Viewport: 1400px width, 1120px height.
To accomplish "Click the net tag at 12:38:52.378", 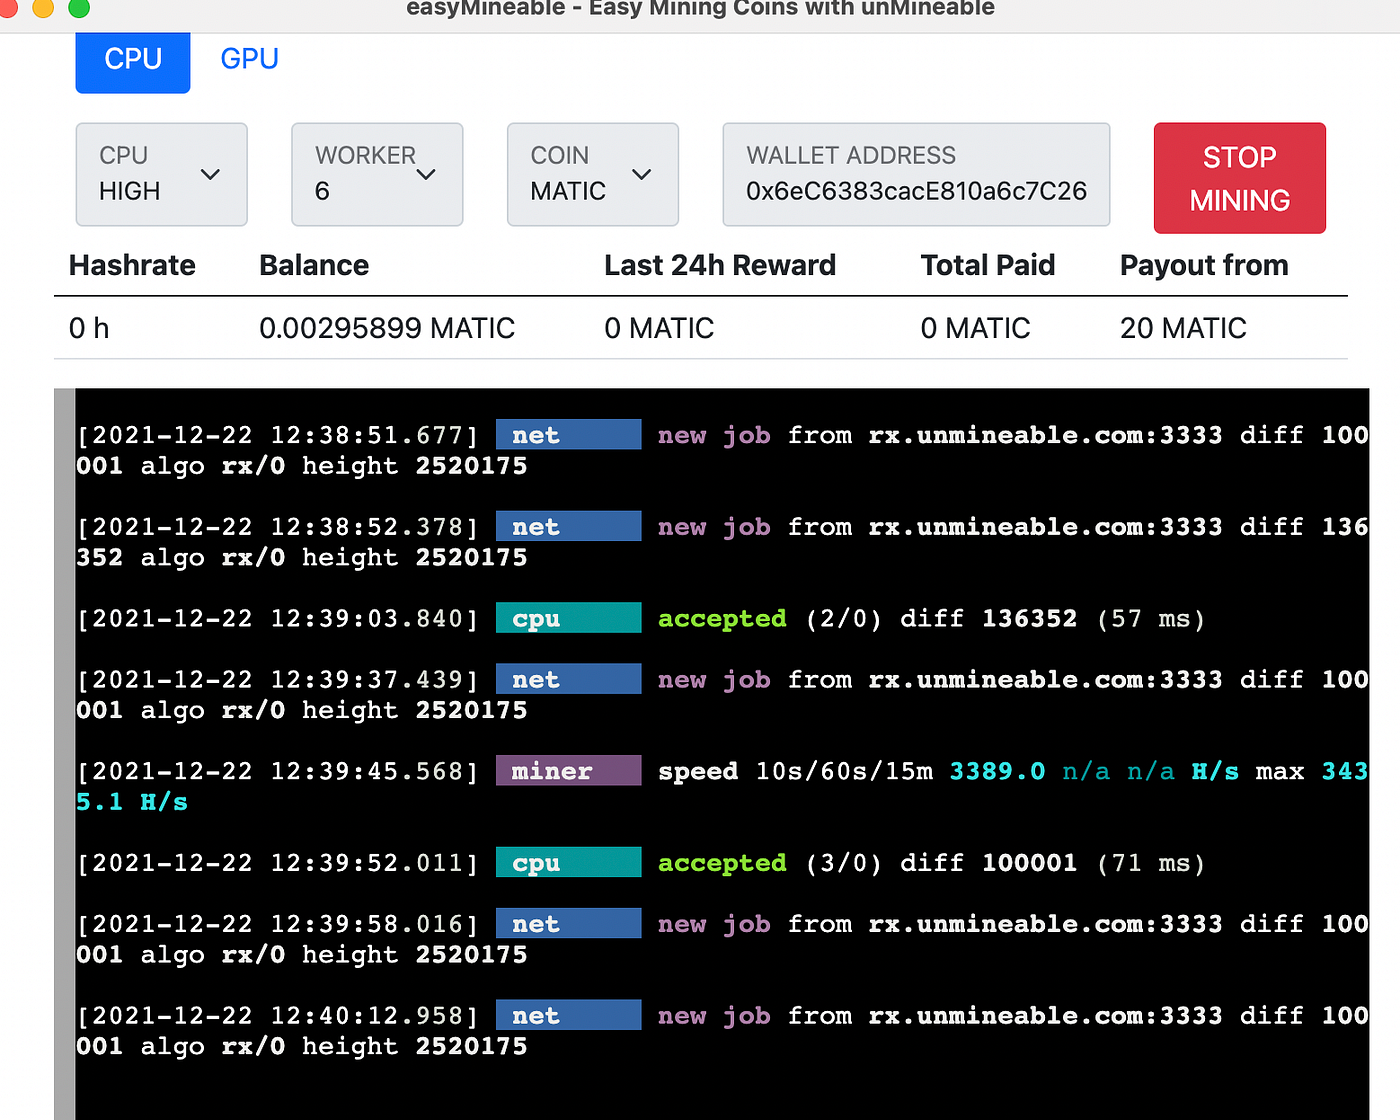I will (568, 527).
